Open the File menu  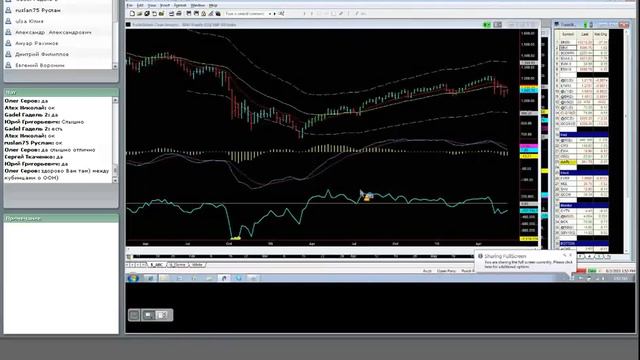(129, 5)
